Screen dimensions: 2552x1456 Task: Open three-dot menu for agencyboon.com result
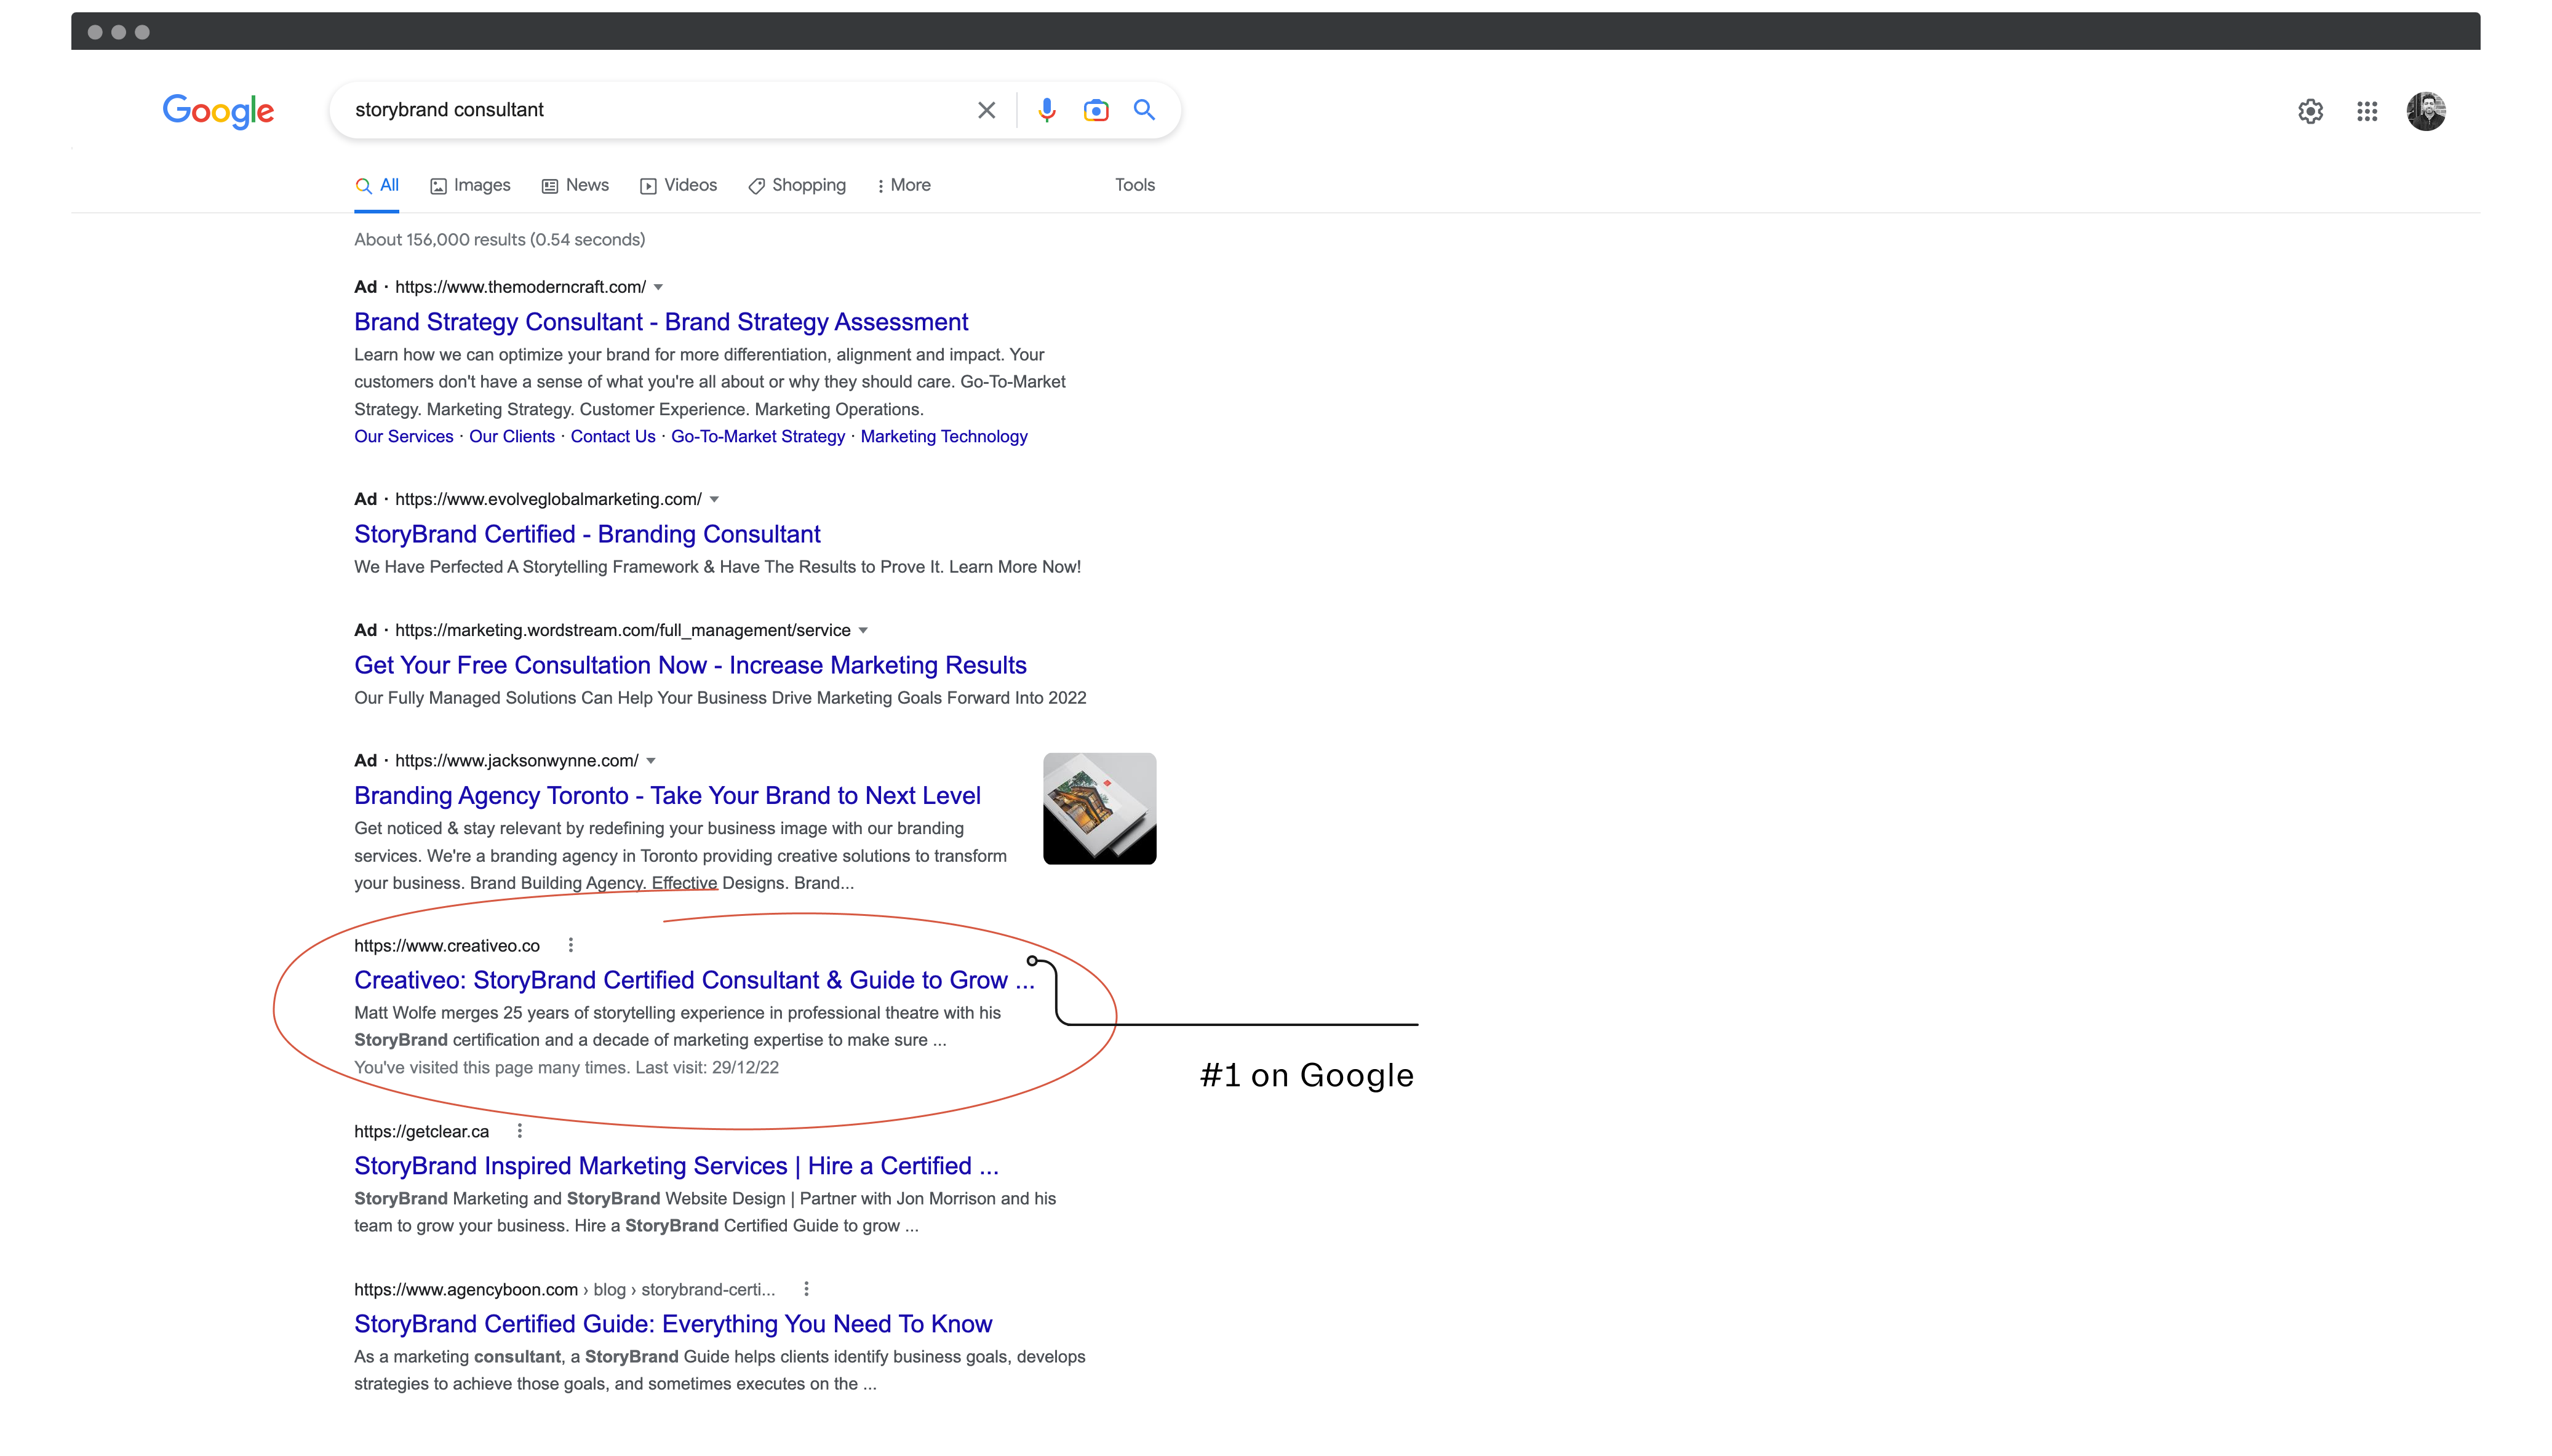[806, 1289]
